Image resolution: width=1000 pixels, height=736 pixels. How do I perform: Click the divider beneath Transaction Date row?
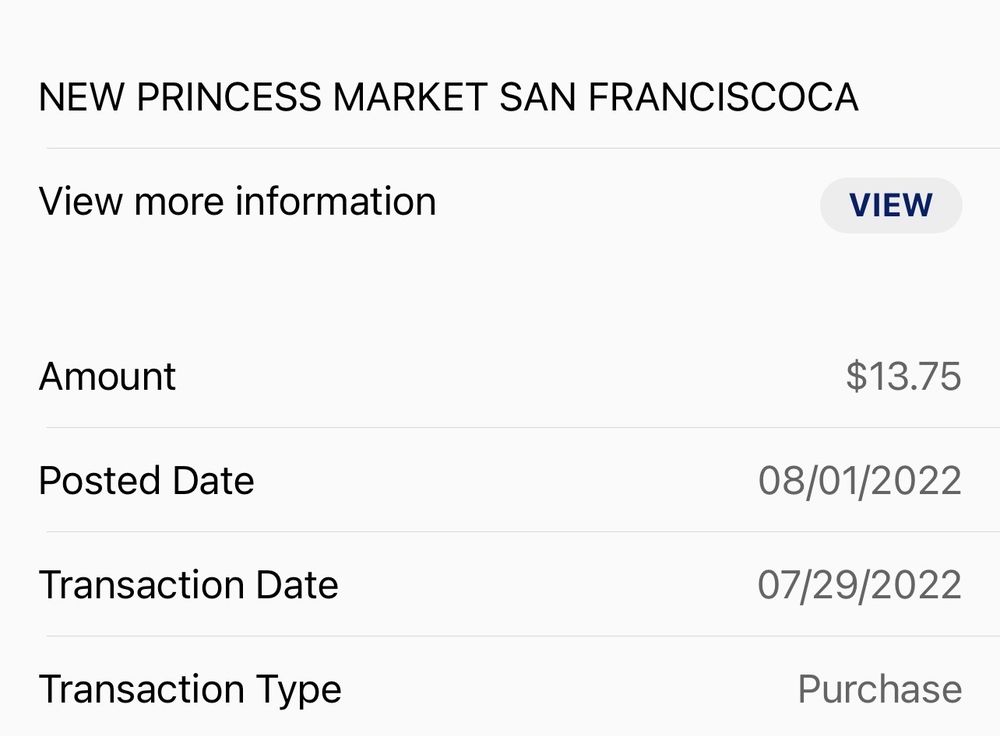[520, 636]
